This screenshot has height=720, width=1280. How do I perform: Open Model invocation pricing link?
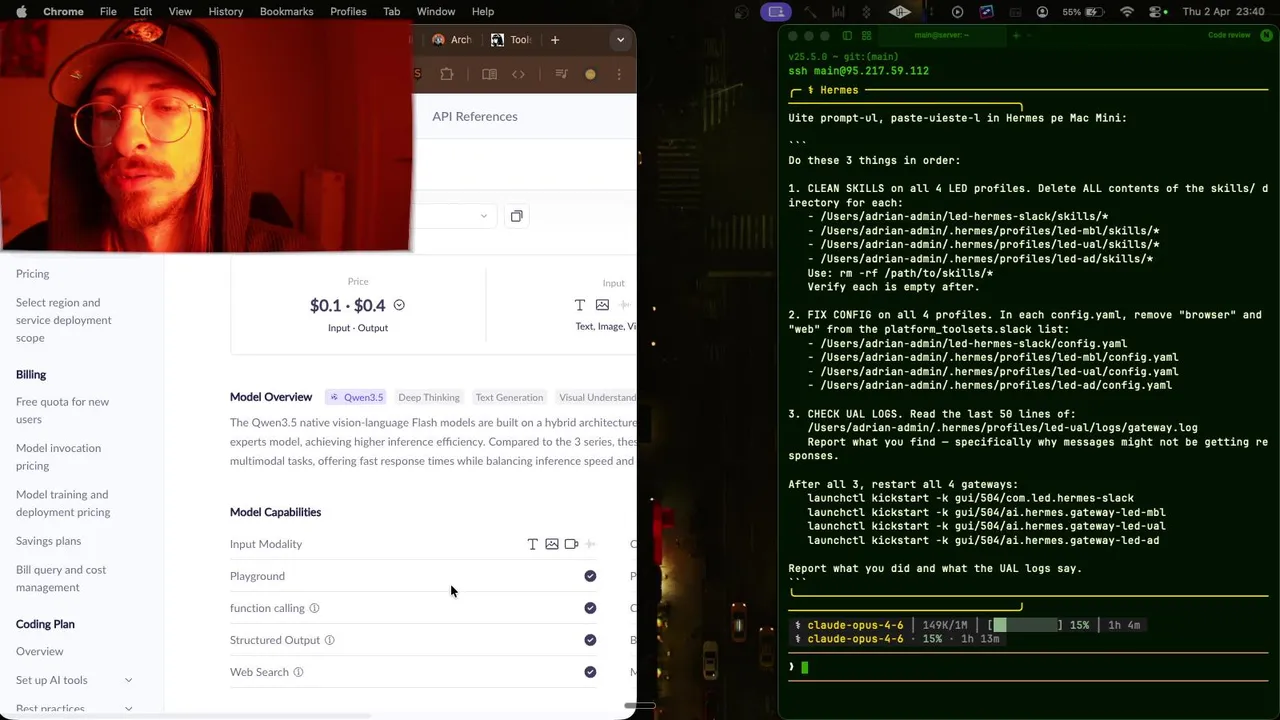[58, 457]
